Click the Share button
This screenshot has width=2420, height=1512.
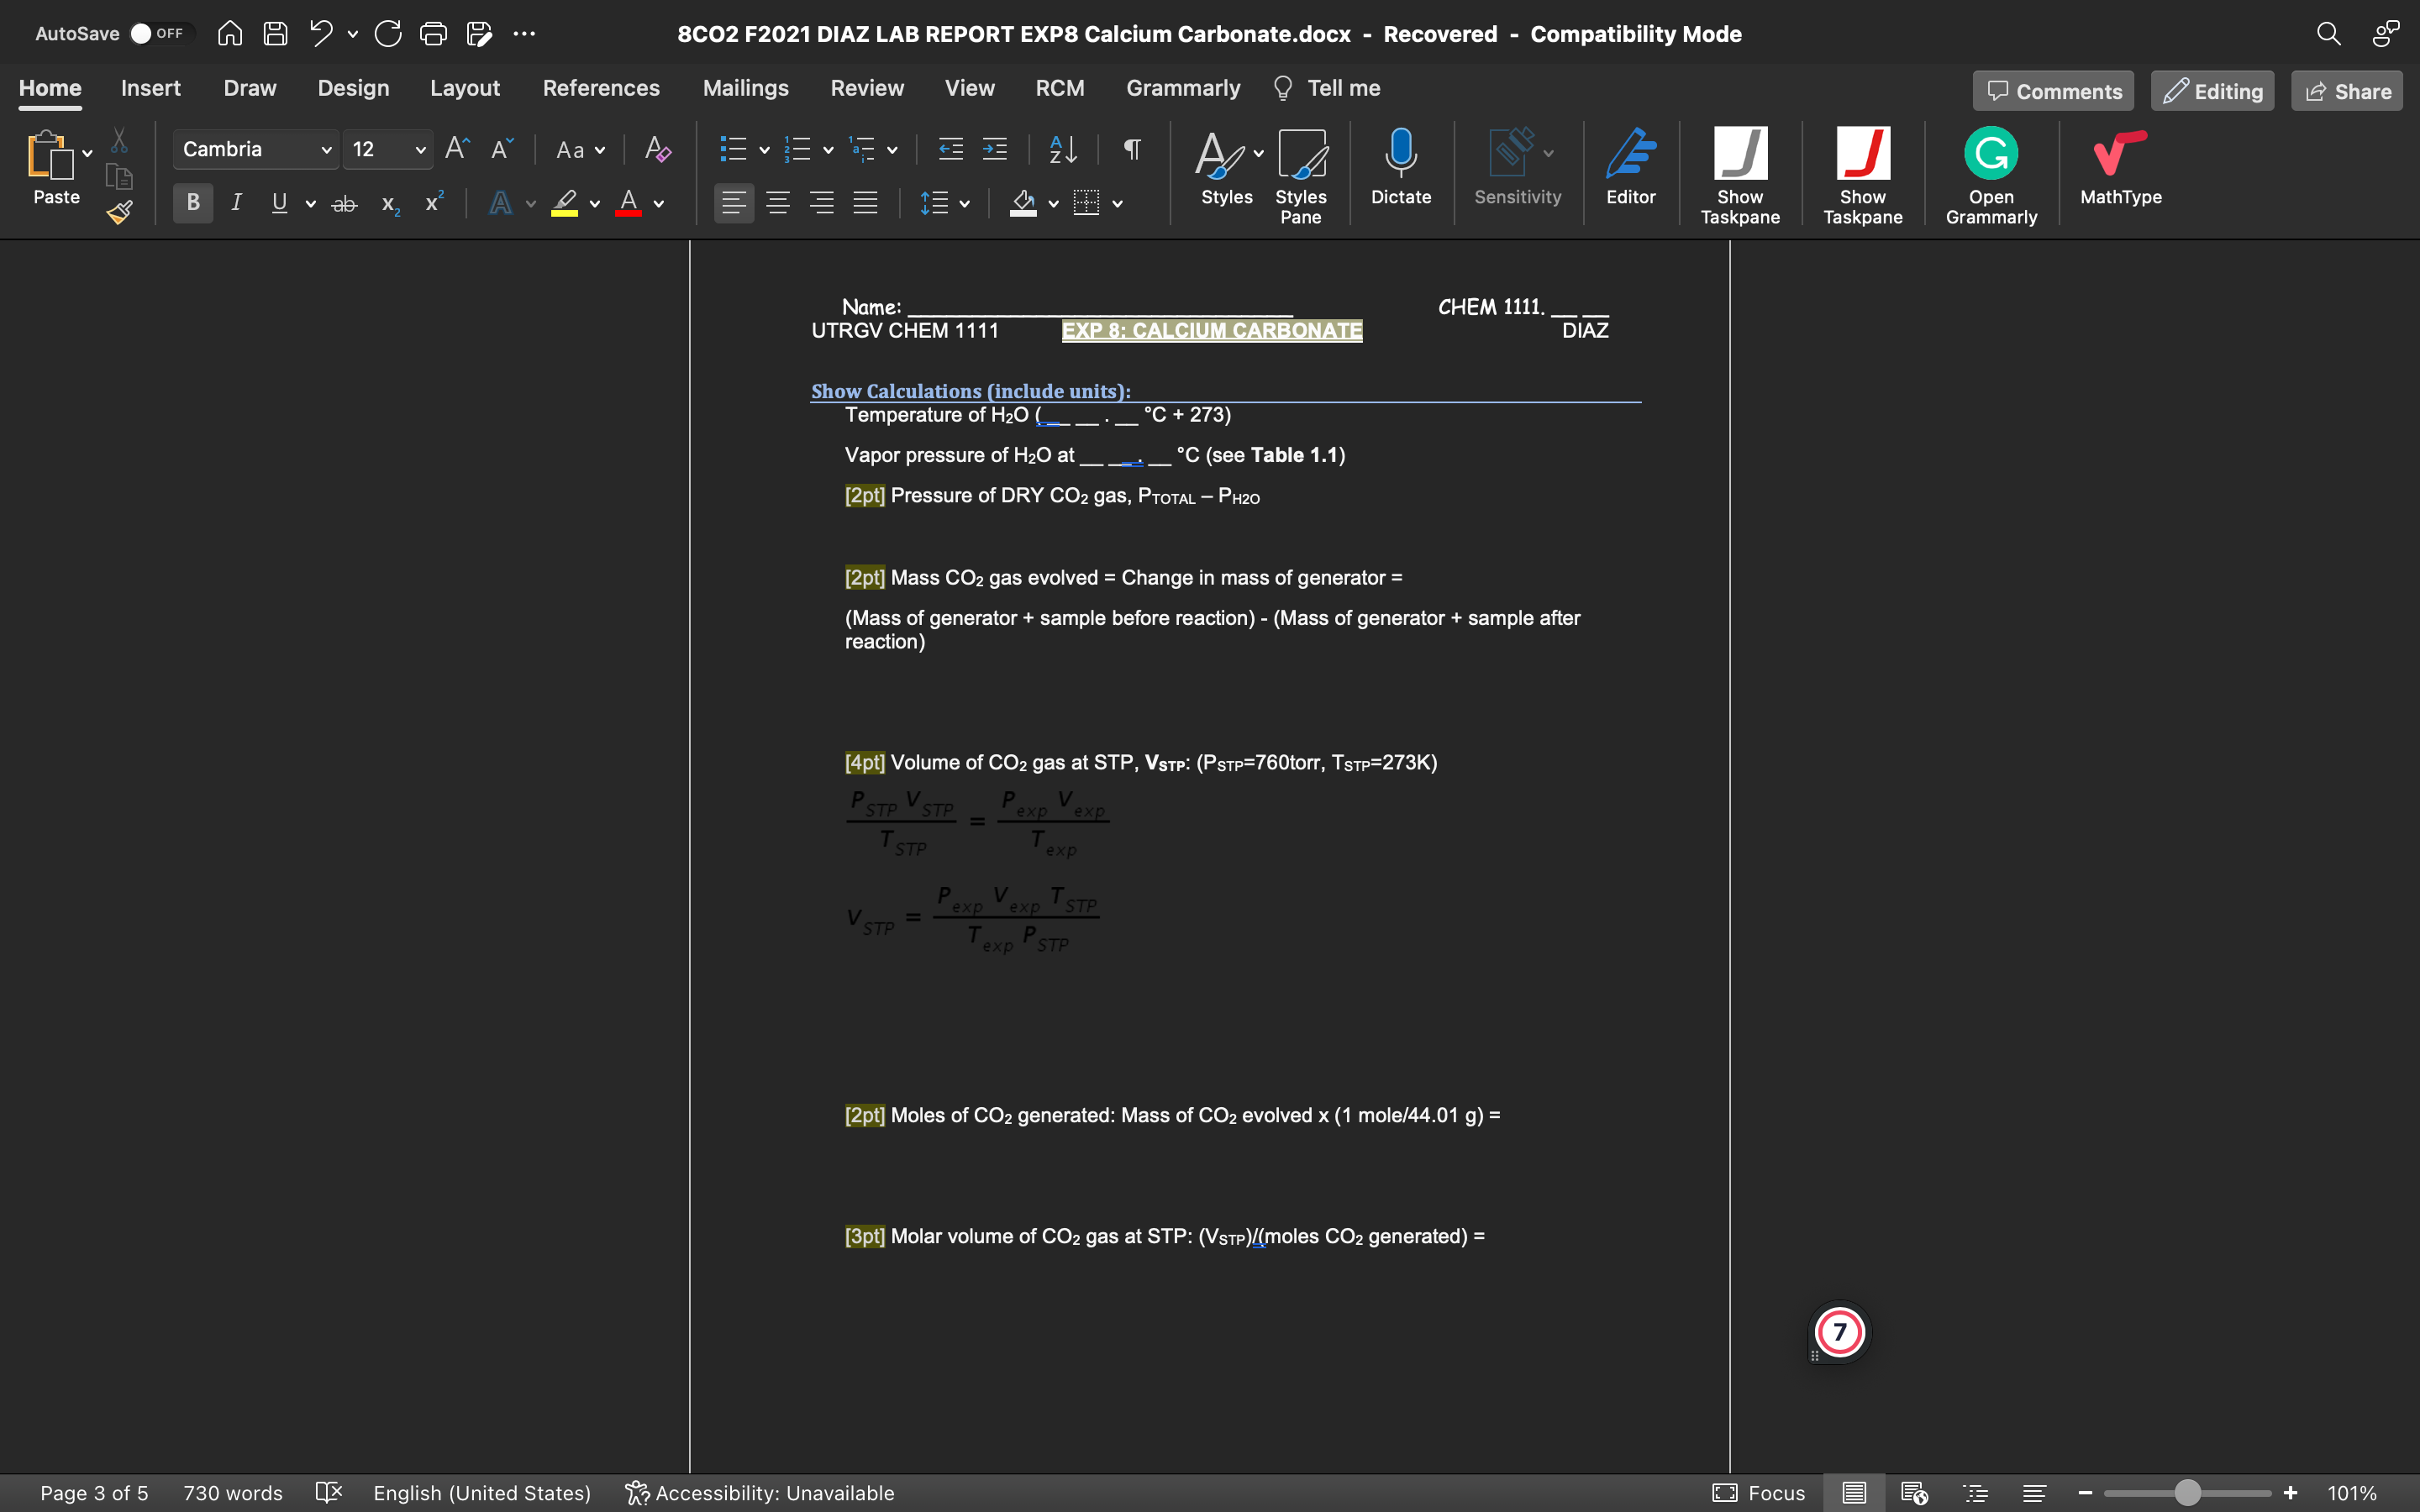[x=2346, y=91]
